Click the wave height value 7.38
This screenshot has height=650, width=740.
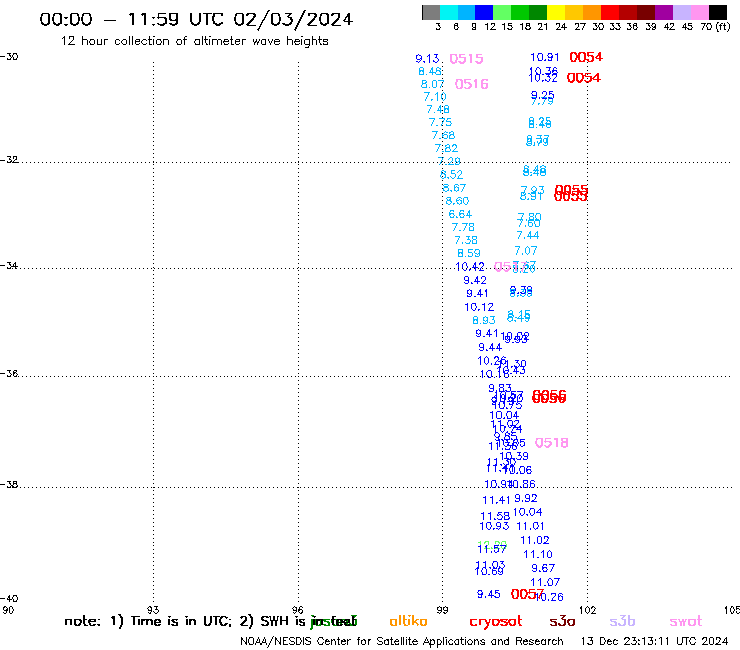point(466,240)
